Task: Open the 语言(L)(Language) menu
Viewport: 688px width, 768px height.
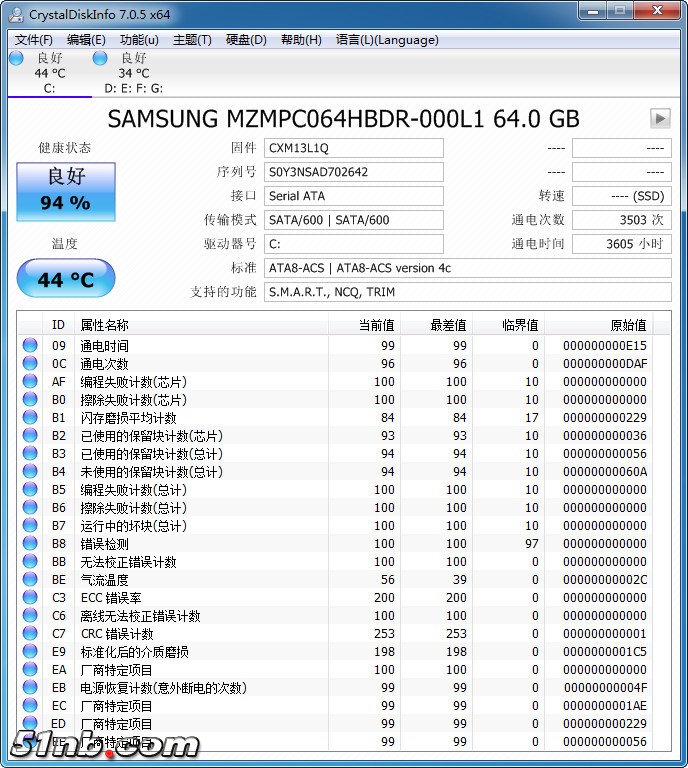Action: pos(387,40)
